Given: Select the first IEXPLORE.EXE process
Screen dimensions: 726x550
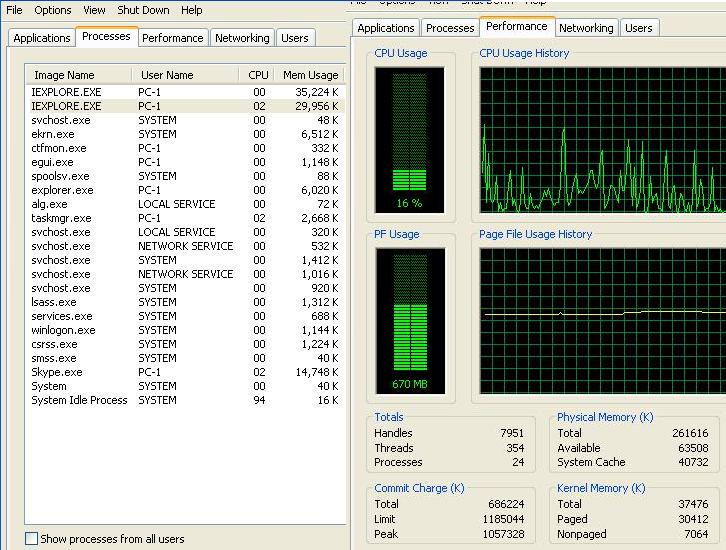Looking at the screenshot, I should 66,92.
